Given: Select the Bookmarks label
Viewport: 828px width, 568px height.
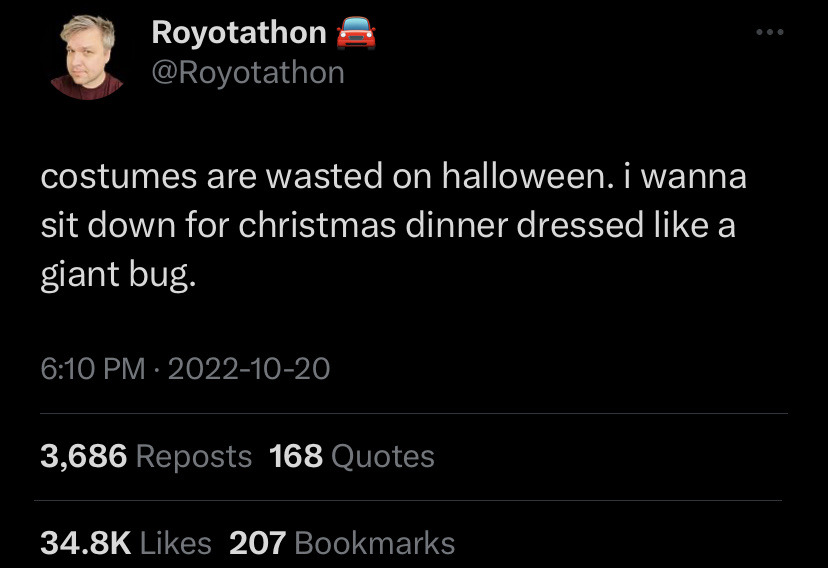Looking at the screenshot, I should (x=375, y=543).
